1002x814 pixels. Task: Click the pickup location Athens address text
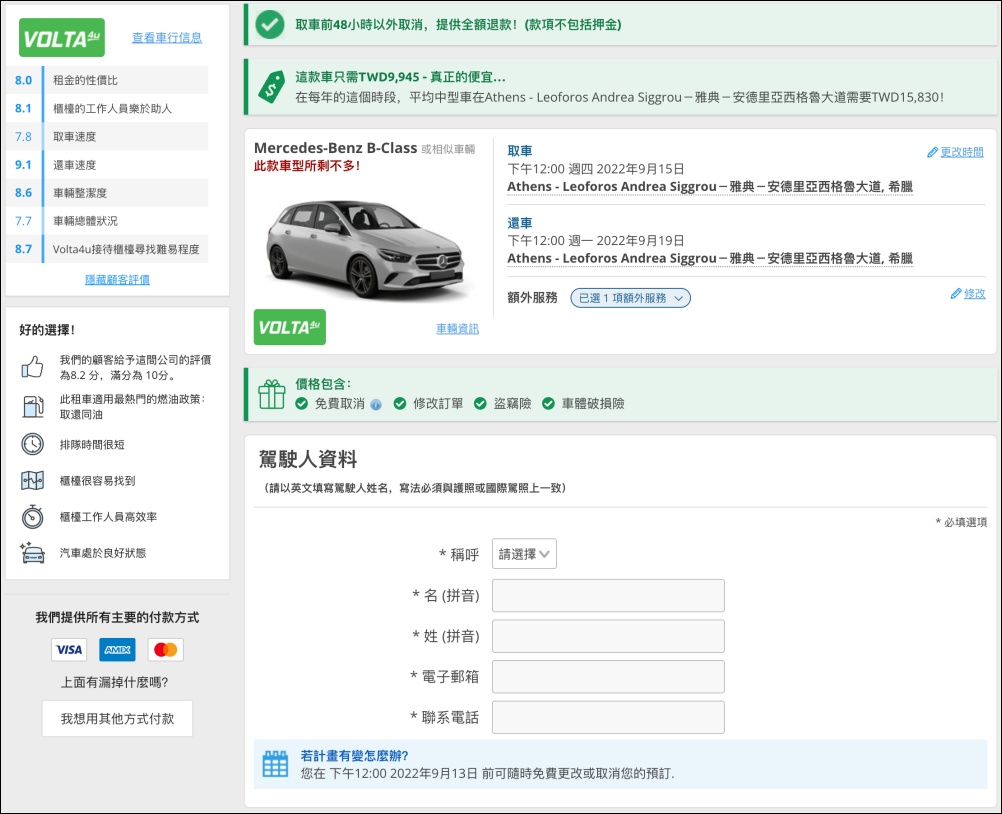[710, 187]
